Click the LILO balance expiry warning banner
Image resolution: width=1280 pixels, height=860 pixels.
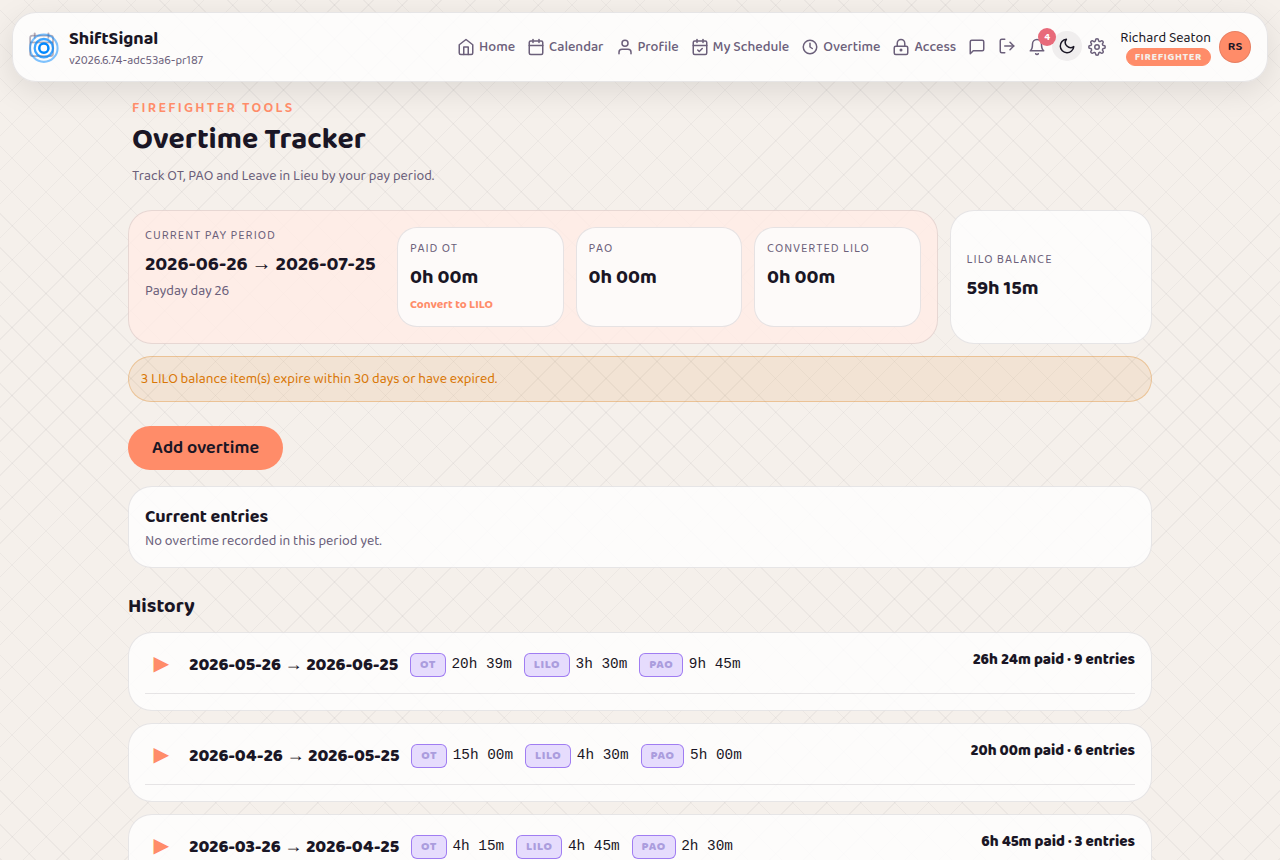640,379
